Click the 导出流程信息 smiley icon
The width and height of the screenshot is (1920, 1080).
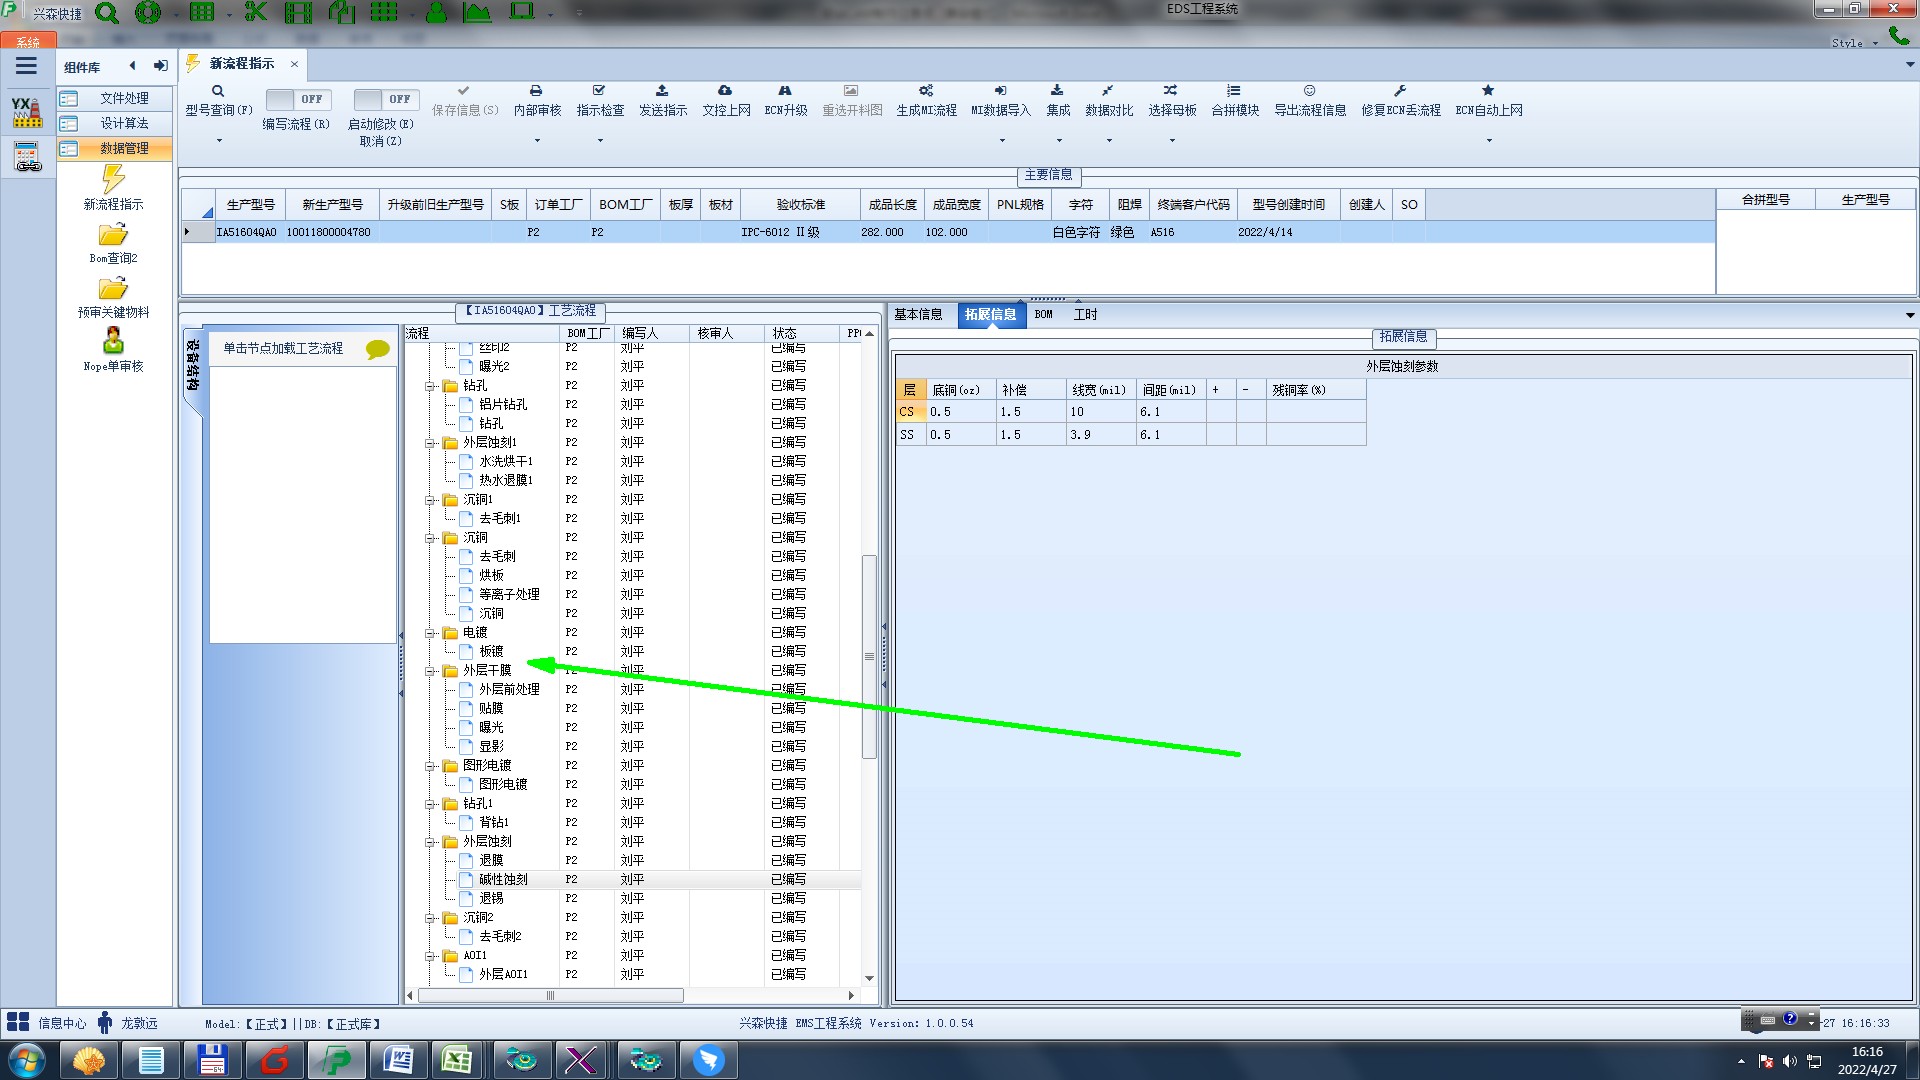(x=1309, y=91)
